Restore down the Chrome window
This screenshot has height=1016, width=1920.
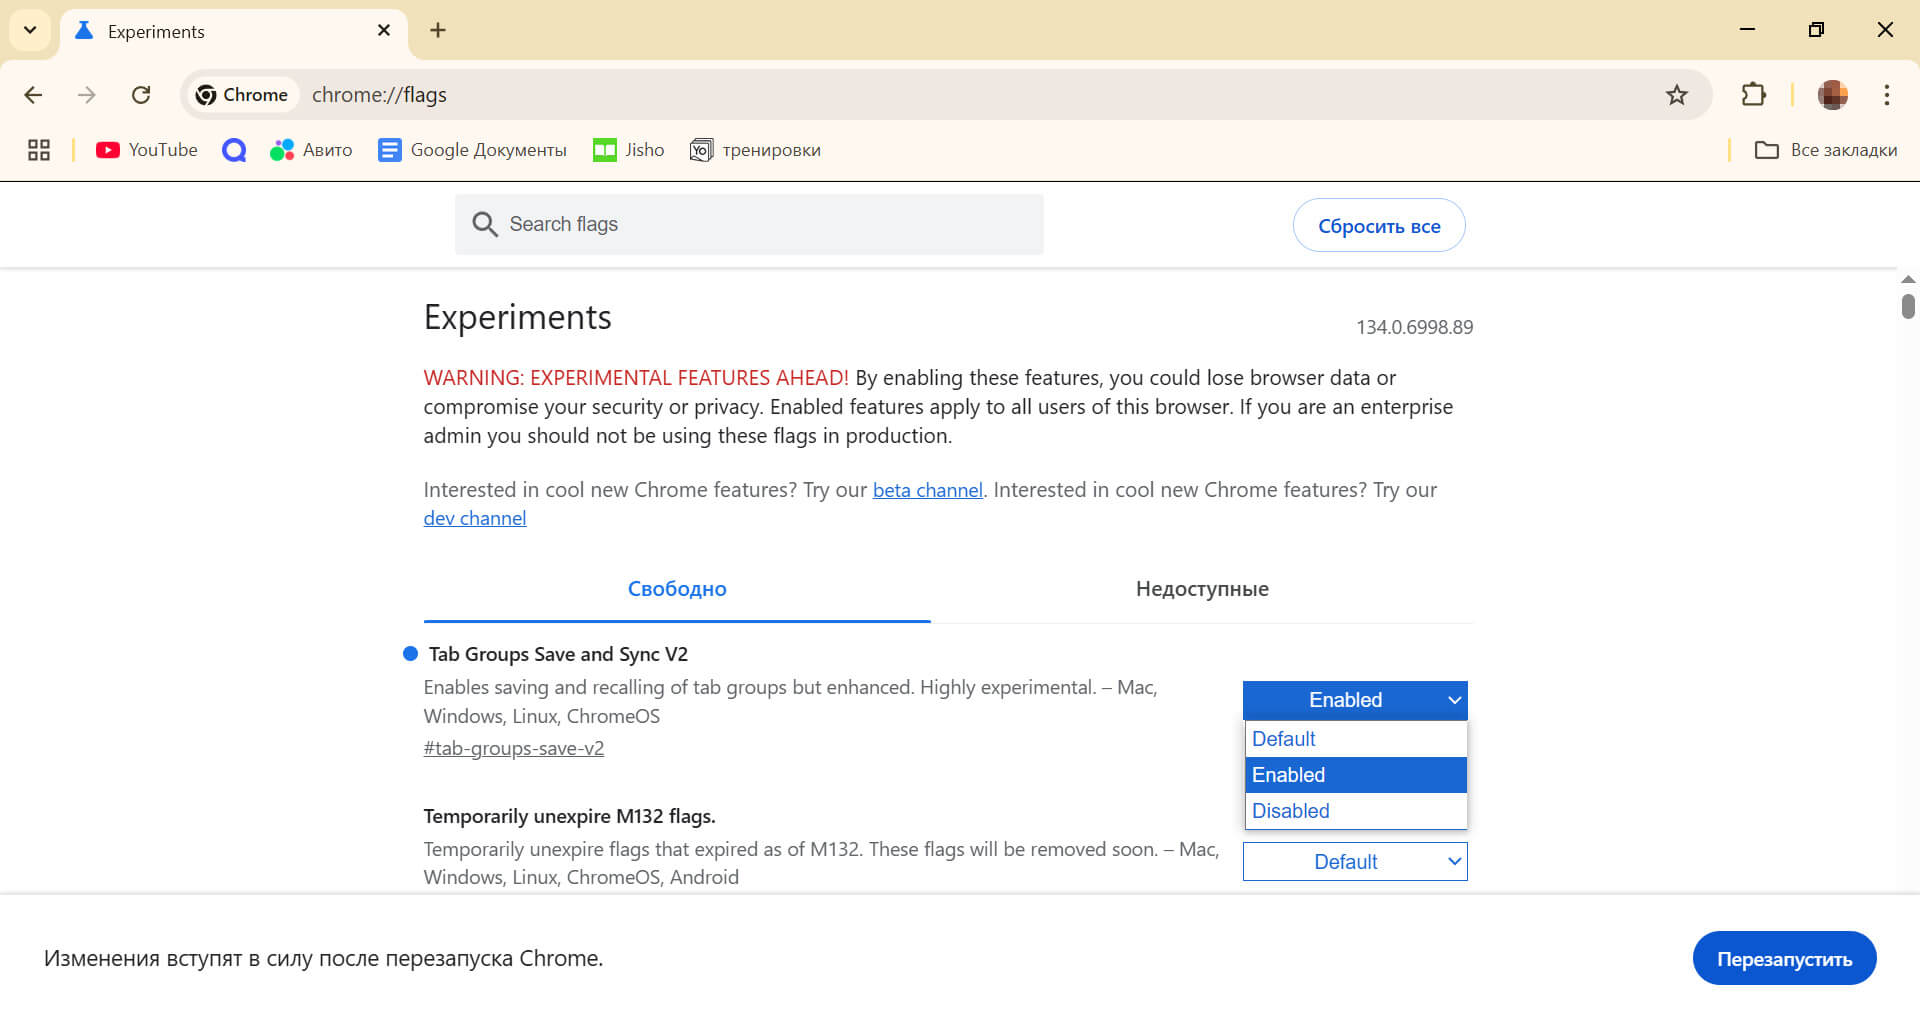pyautogui.click(x=1817, y=30)
